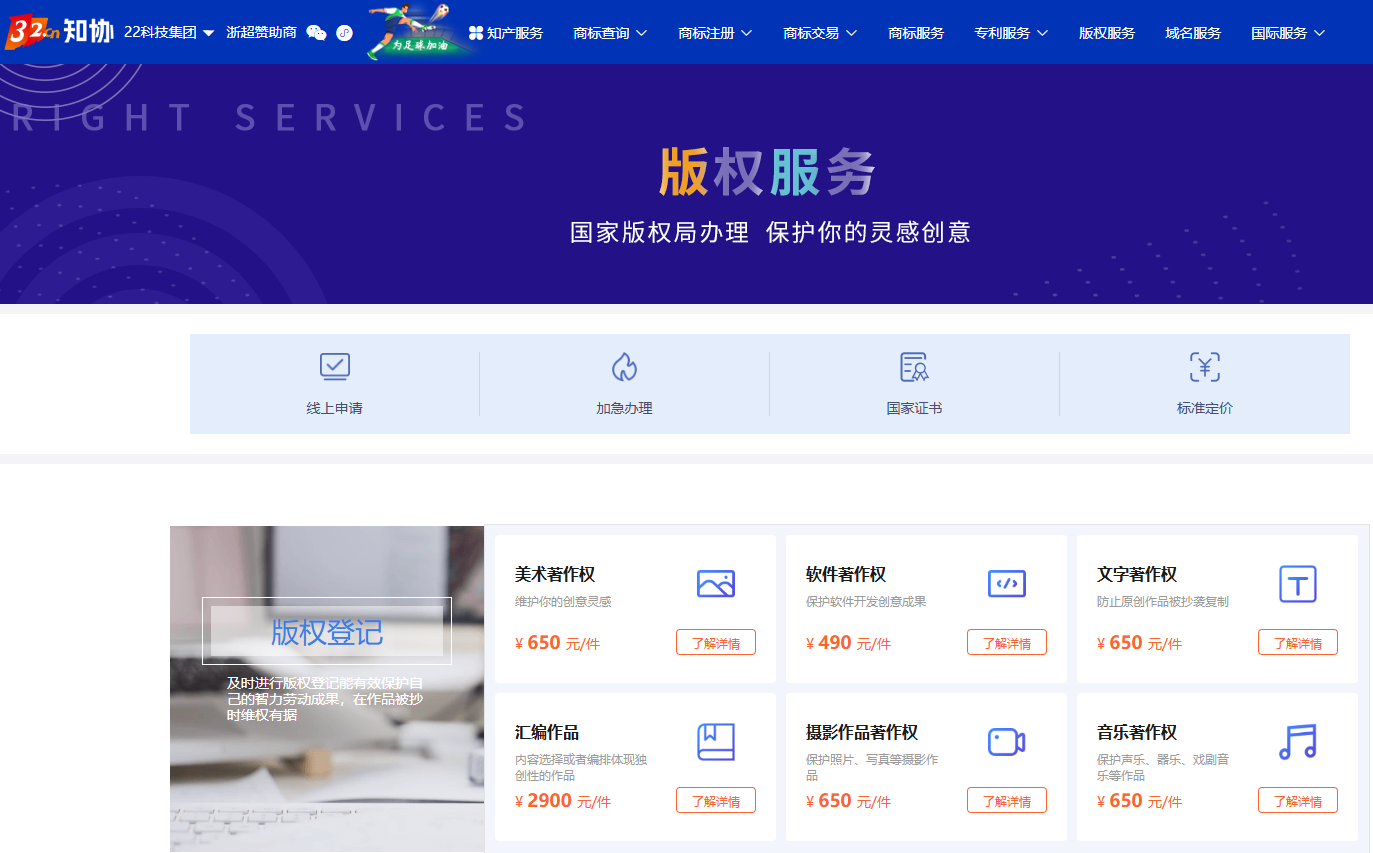
Task: Expand the 国际服务 dropdown menu
Action: pos(1288,33)
